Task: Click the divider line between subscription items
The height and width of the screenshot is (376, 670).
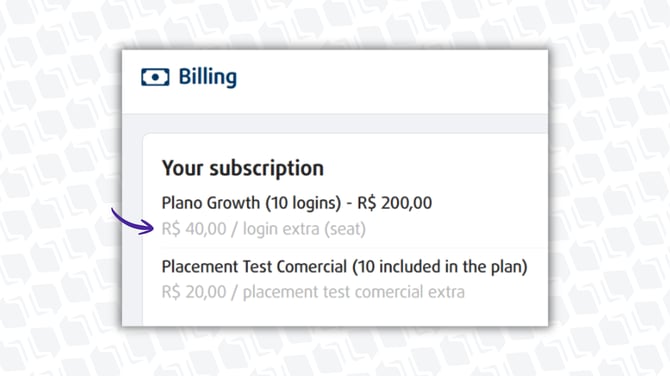Action: click(x=355, y=247)
